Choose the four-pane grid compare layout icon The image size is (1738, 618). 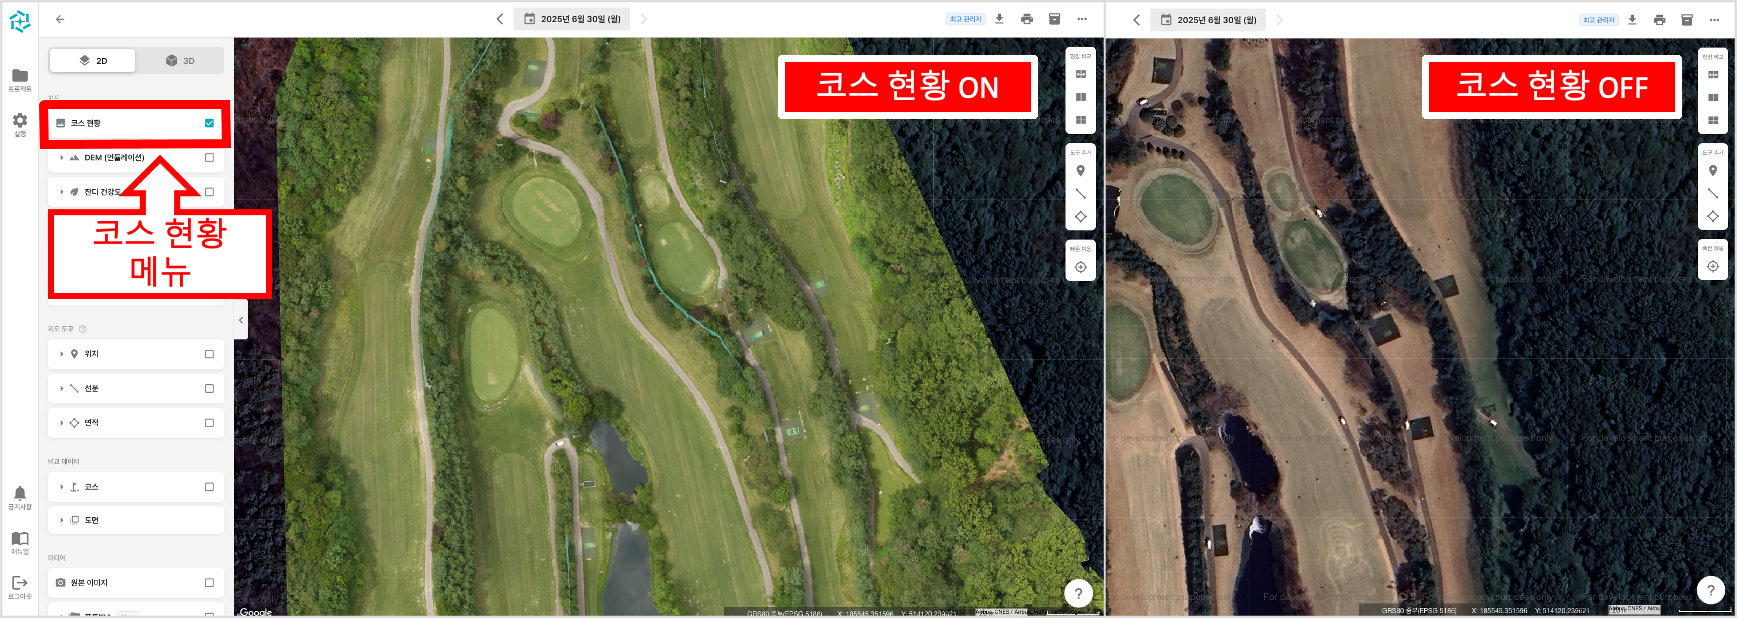pos(1080,120)
